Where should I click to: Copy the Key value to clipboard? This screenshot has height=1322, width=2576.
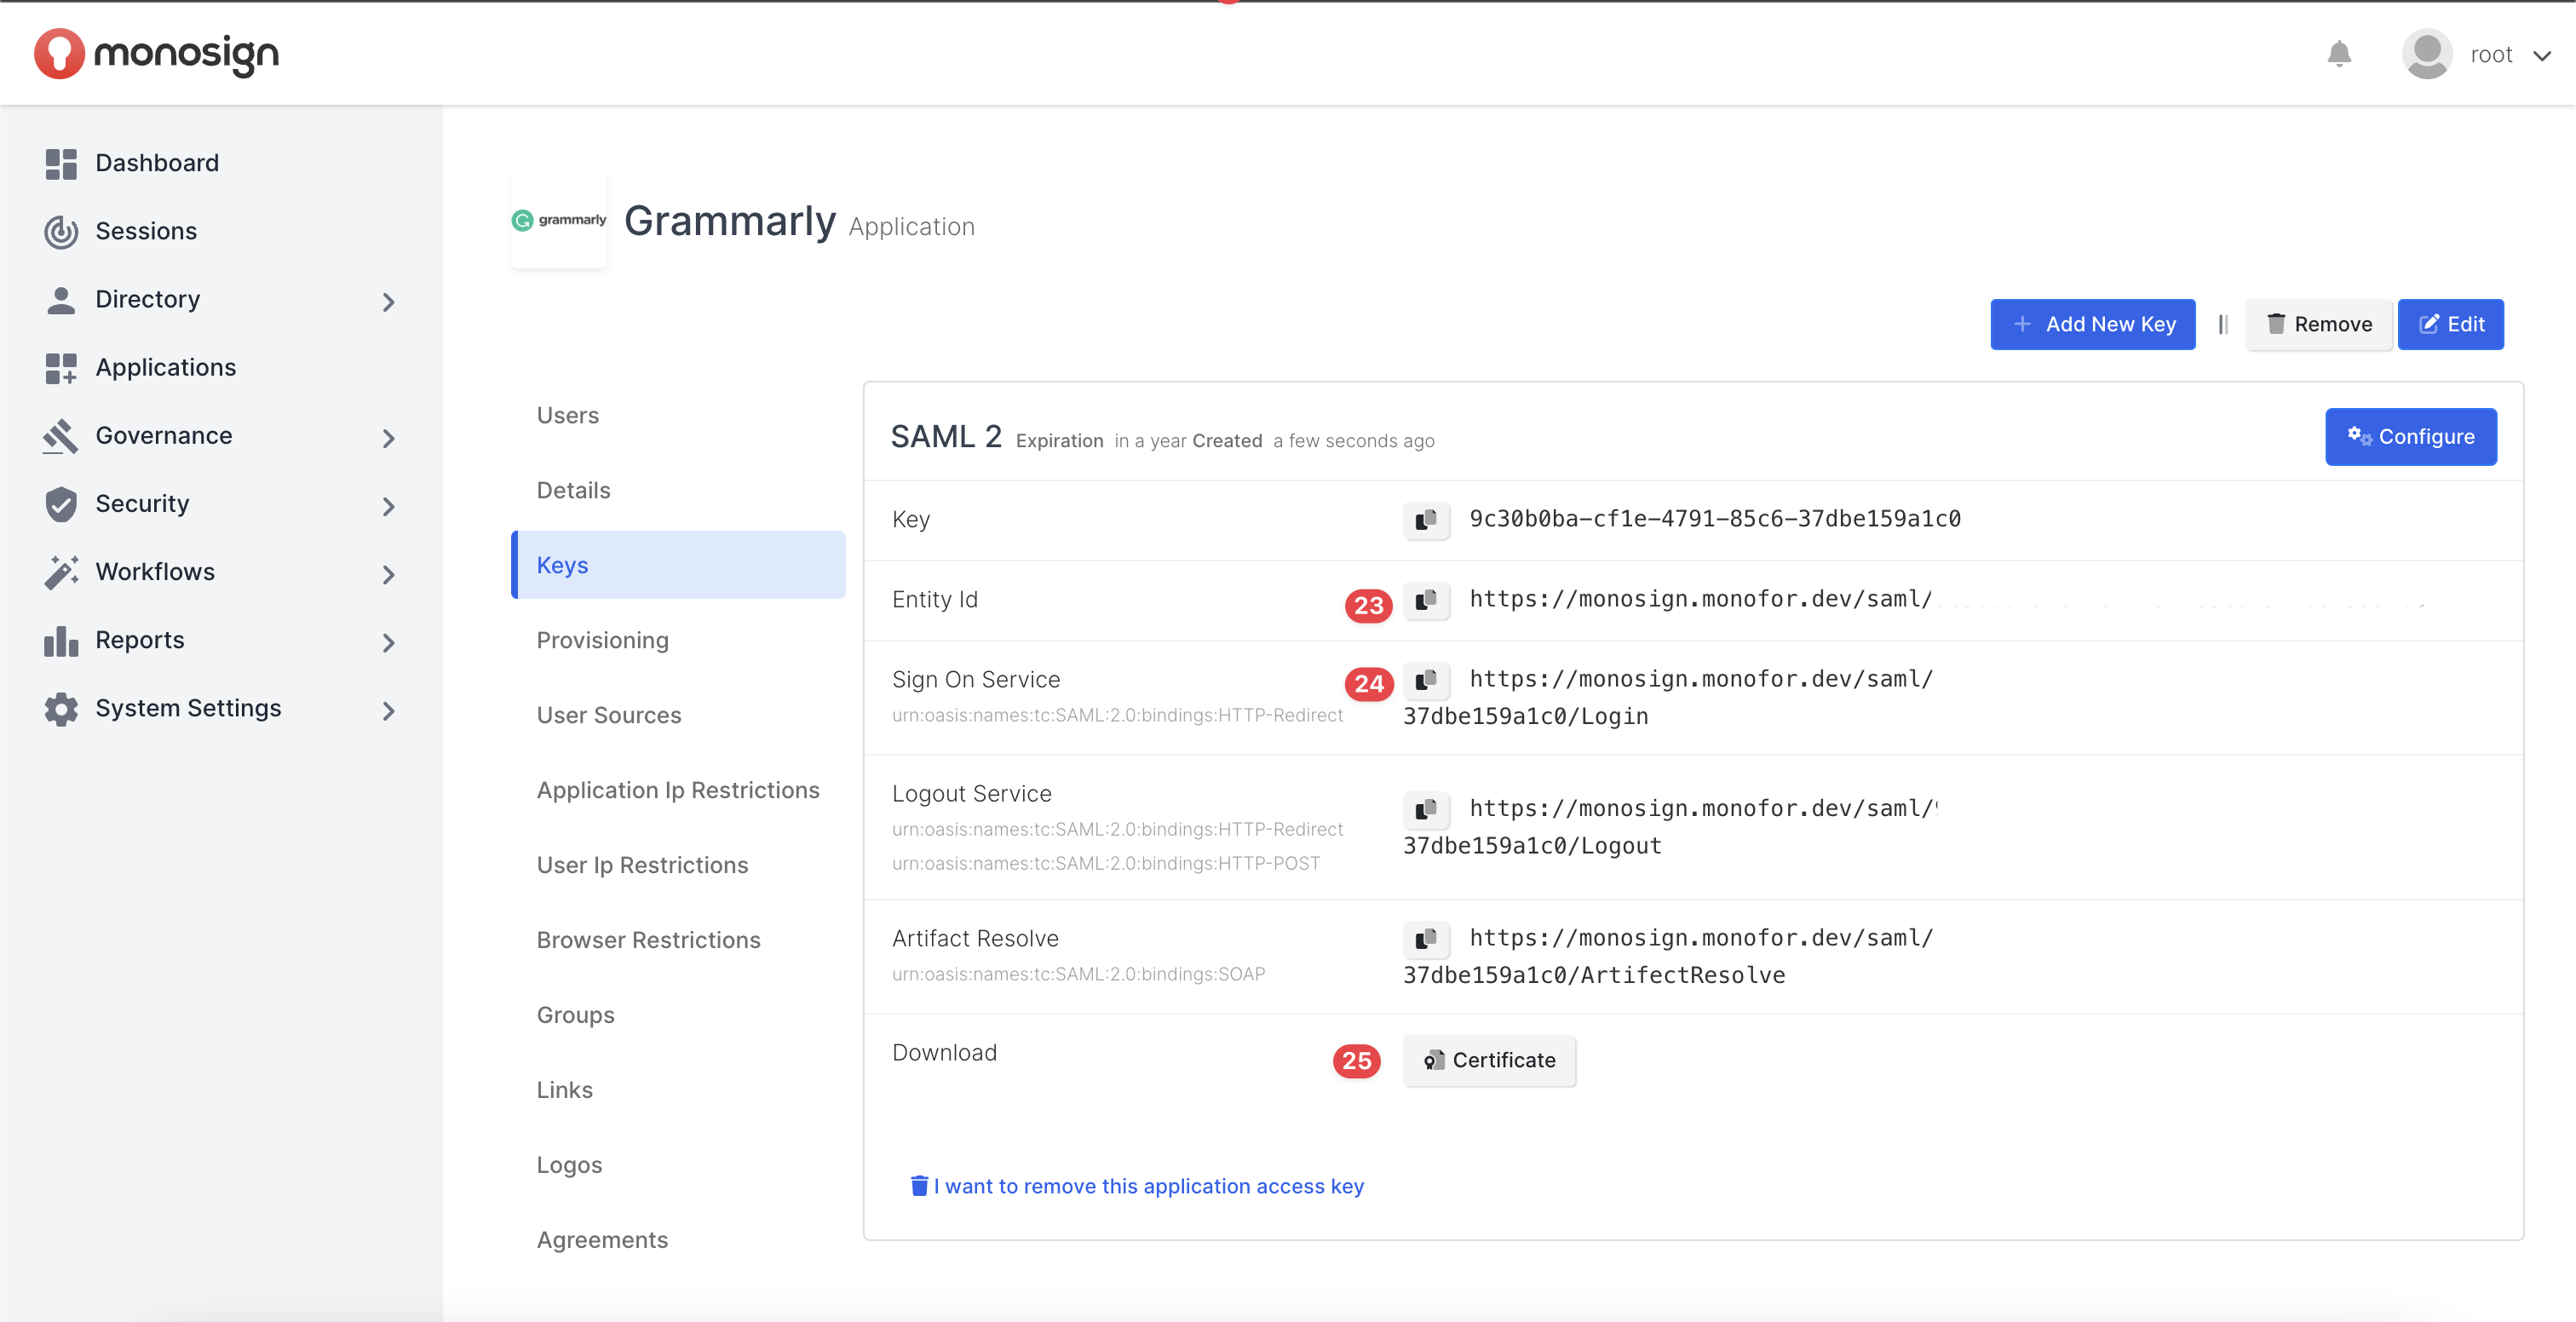click(x=1426, y=519)
